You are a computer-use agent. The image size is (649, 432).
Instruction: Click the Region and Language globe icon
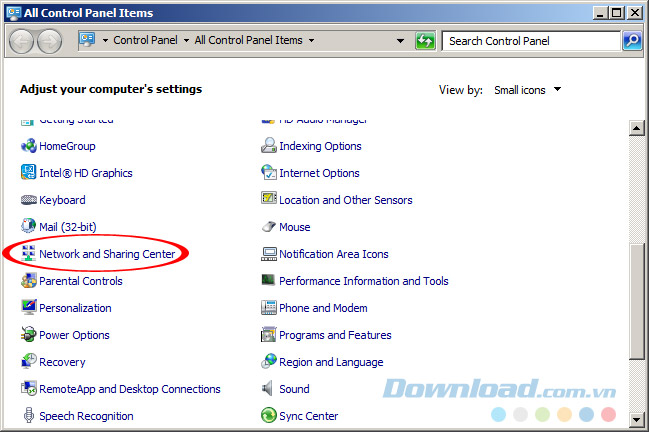[269, 361]
